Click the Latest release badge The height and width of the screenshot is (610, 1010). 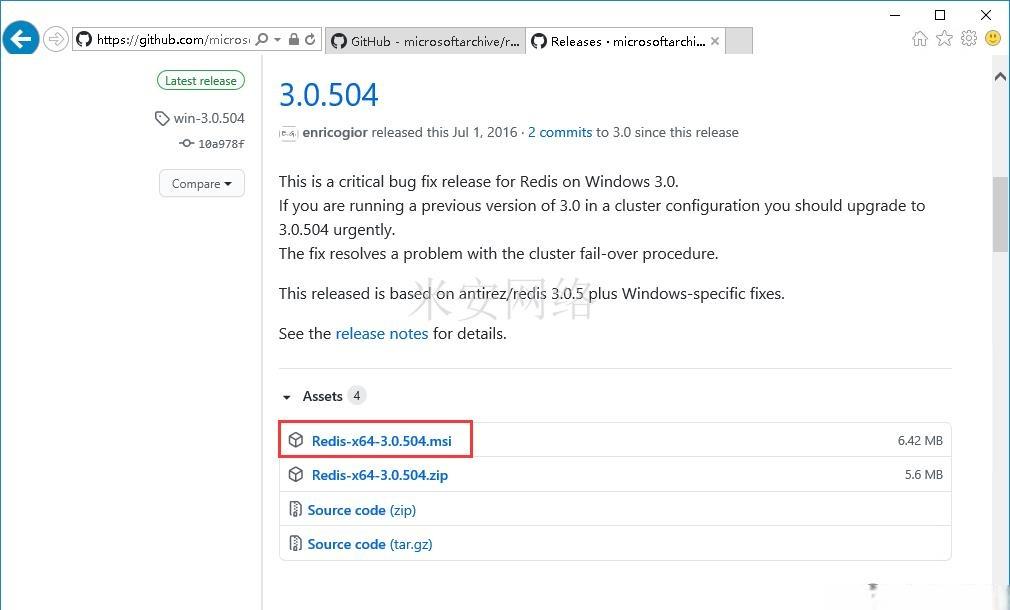(201, 81)
